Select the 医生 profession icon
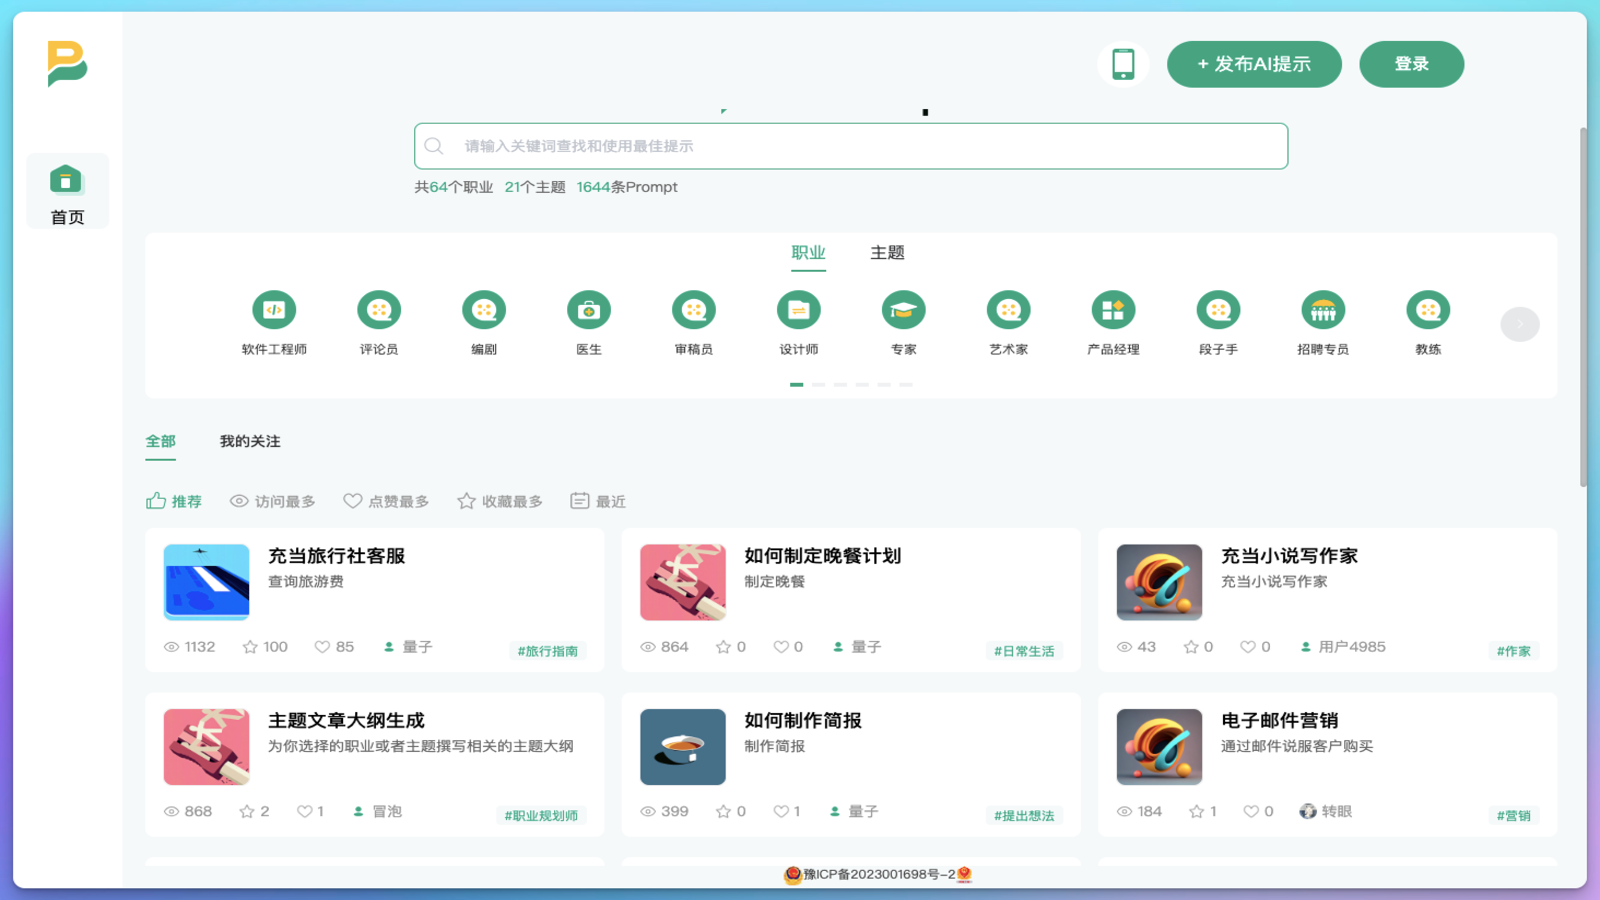Image resolution: width=1600 pixels, height=900 pixels. (x=588, y=310)
